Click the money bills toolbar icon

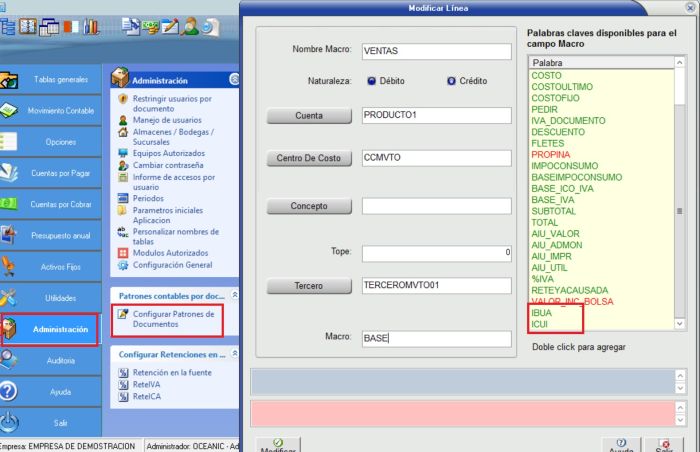click(x=150, y=24)
